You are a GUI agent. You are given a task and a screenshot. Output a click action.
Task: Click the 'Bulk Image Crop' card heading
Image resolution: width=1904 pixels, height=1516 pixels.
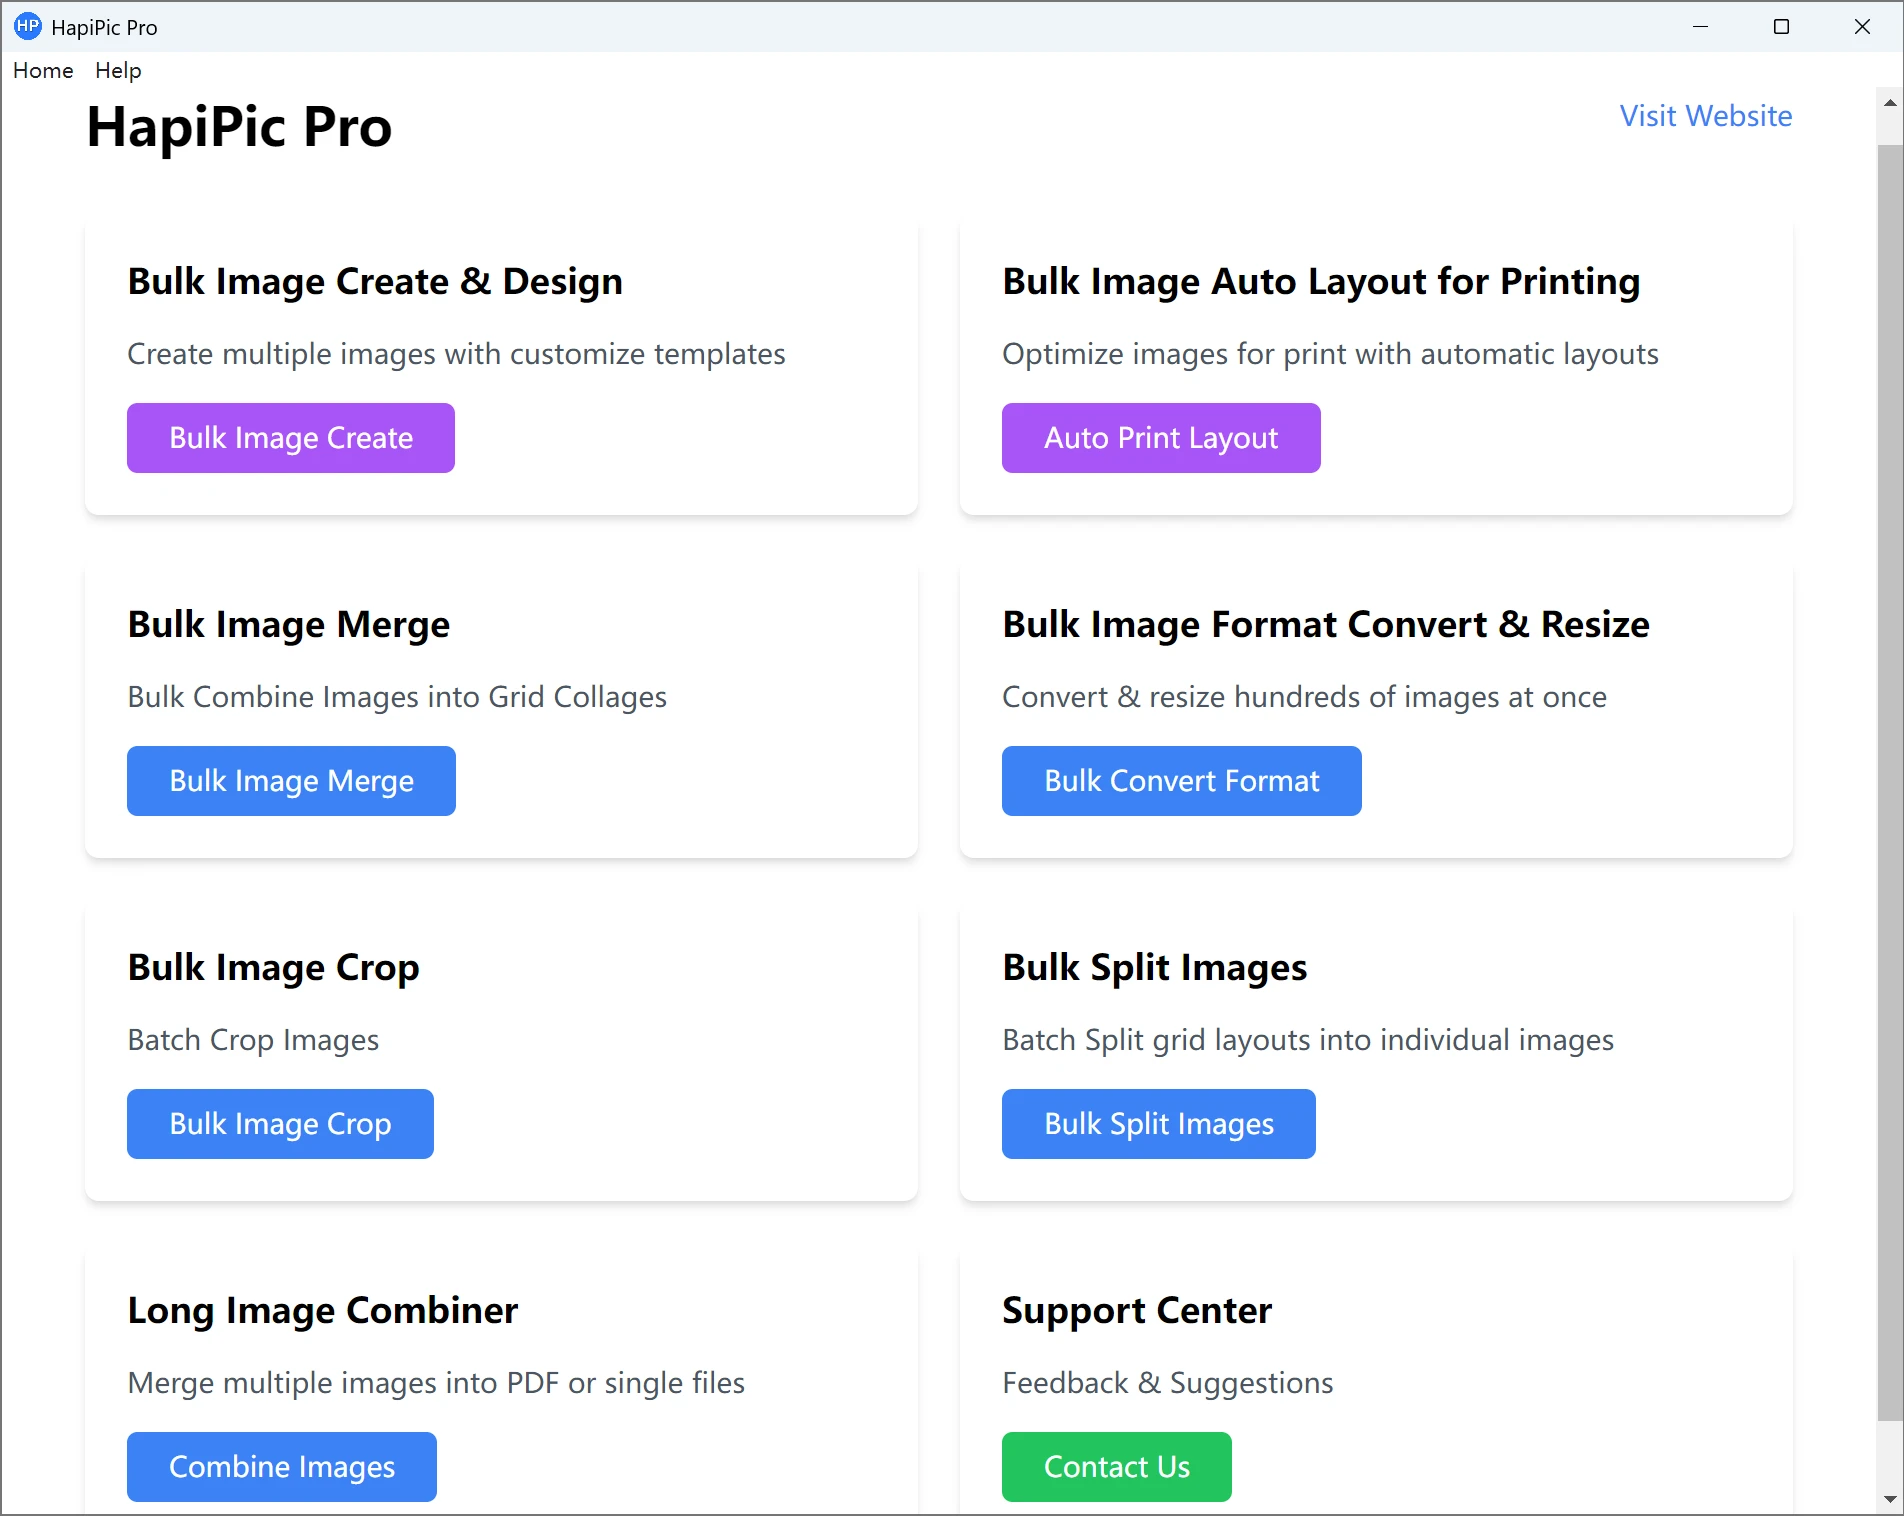(273, 968)
